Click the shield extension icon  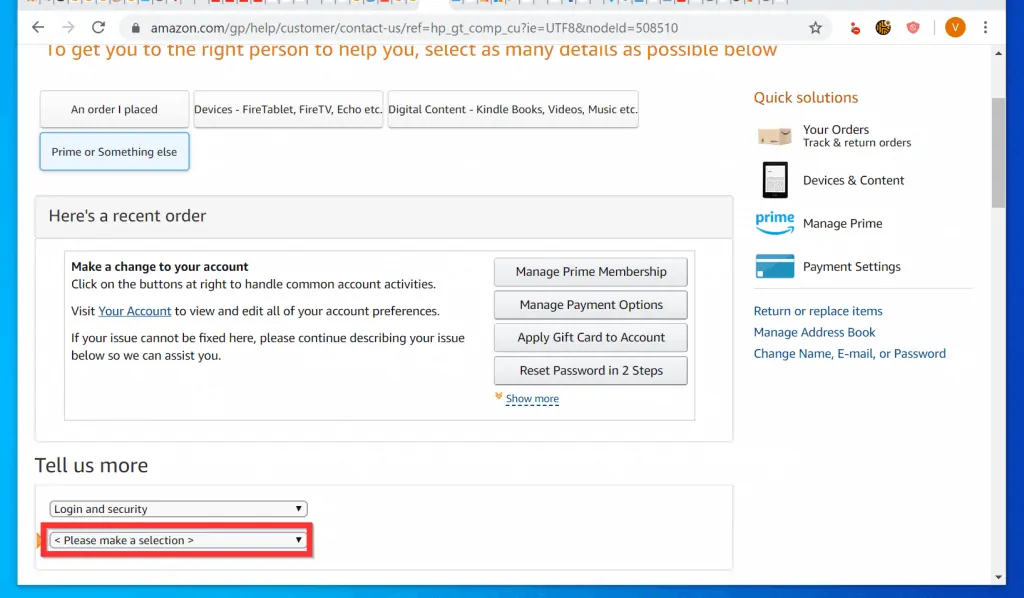pyautogui.click(x=913, y=29)
